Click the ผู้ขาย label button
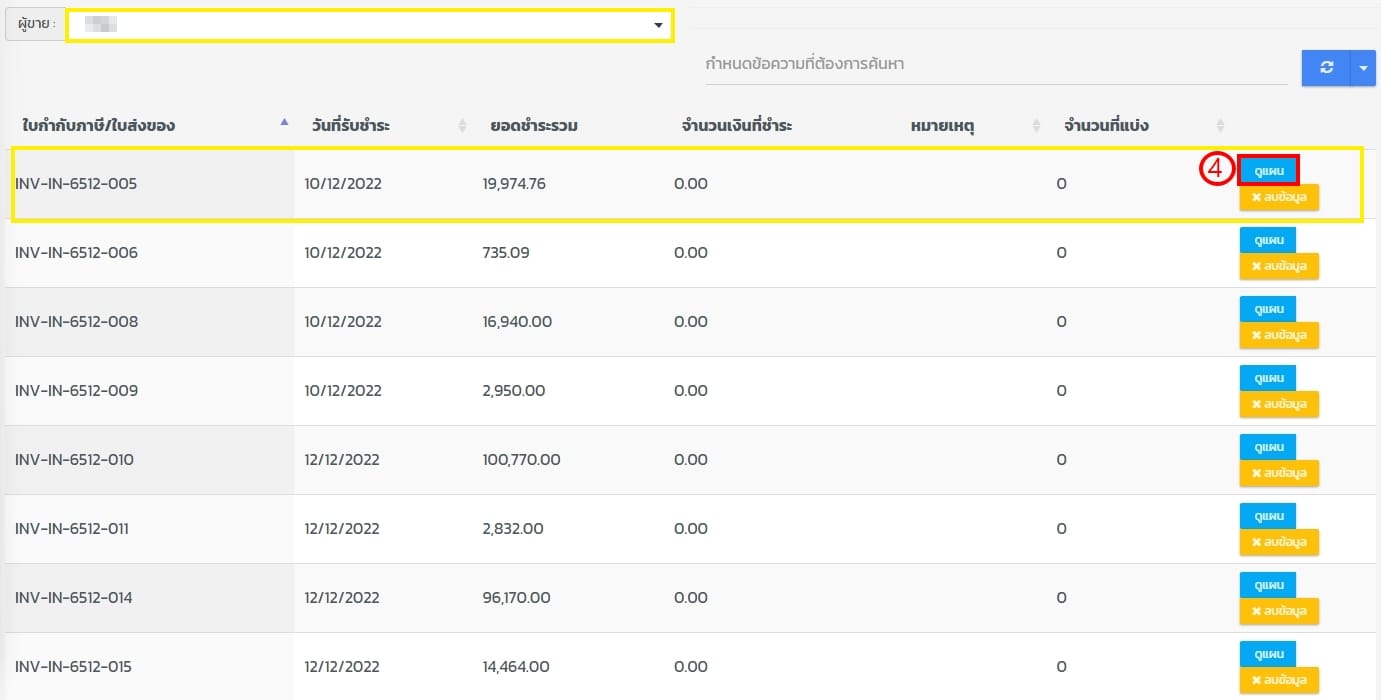 (35, 24)
